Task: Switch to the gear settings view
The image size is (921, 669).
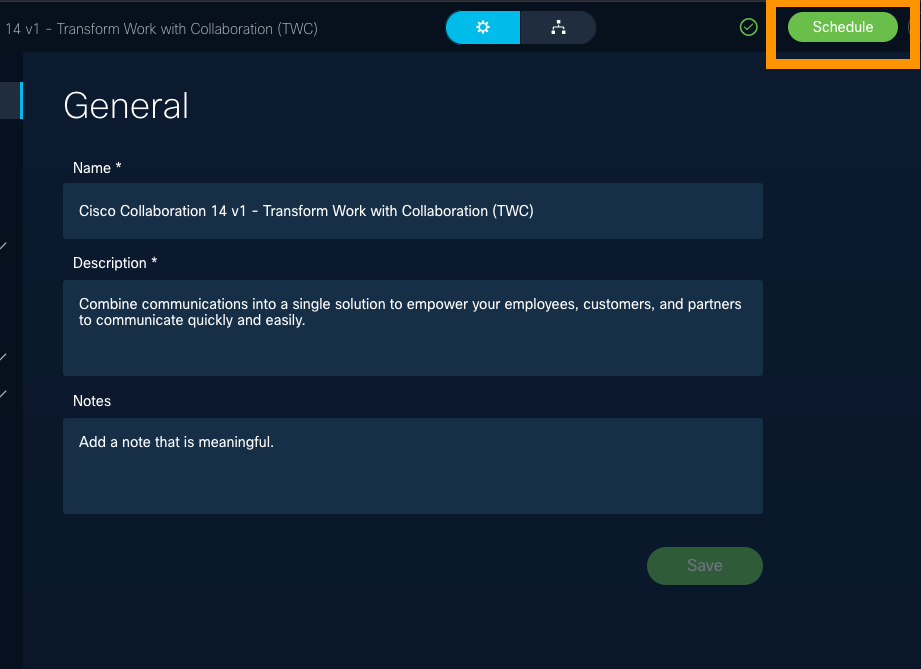Action: pyautogui.click(x=483, y=28)
